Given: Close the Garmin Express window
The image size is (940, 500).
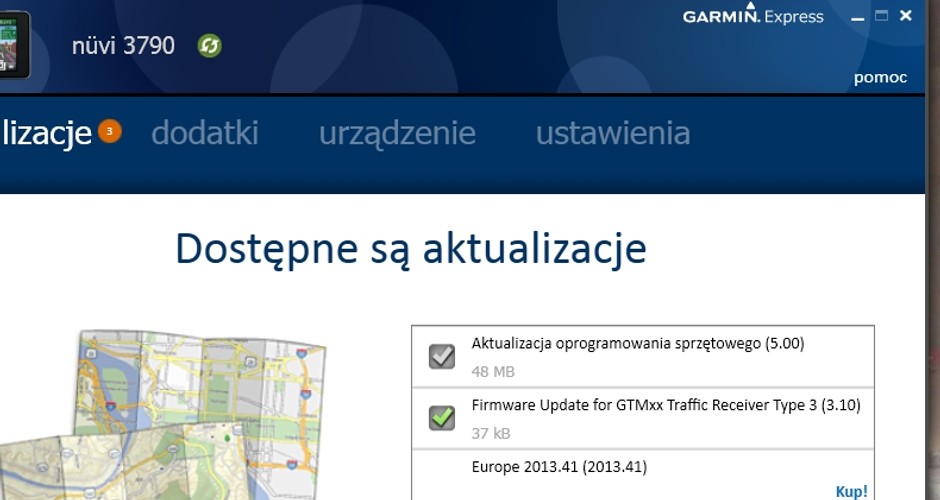Looking at the screenshot, I should point(906,16).
